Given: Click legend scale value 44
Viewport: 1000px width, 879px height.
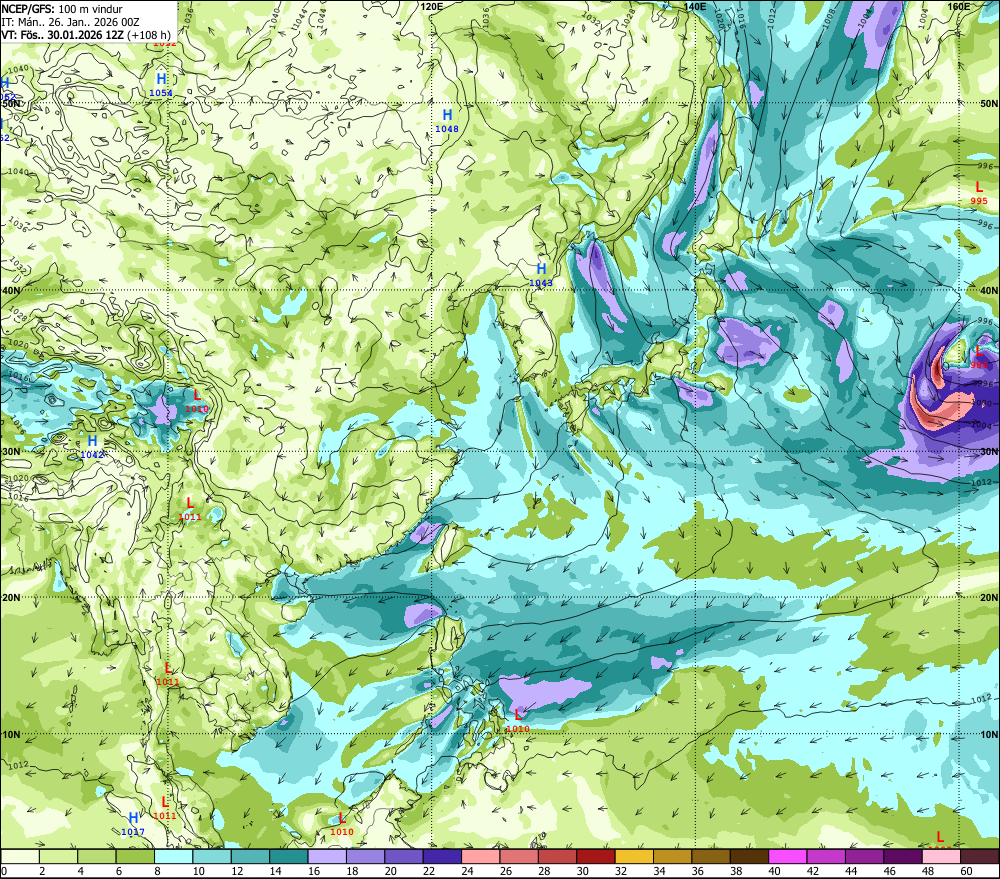Looking at the screenshot, I should coord(851,871).
